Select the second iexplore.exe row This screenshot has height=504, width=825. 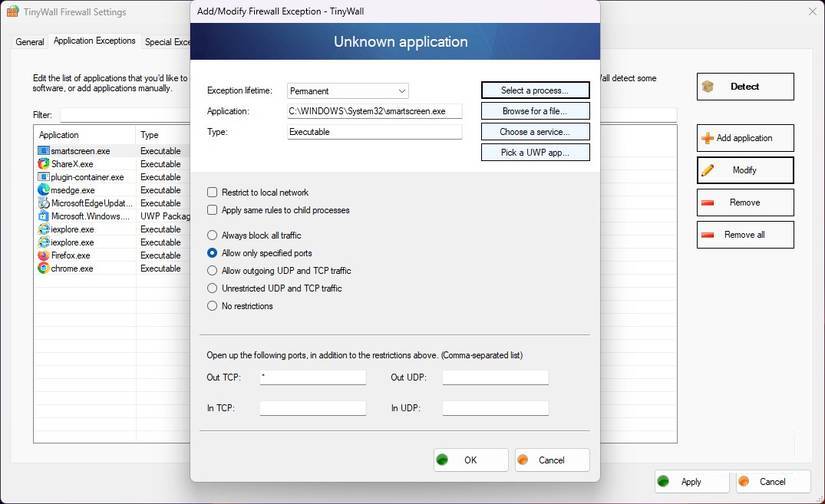click(x=113, y=243)
